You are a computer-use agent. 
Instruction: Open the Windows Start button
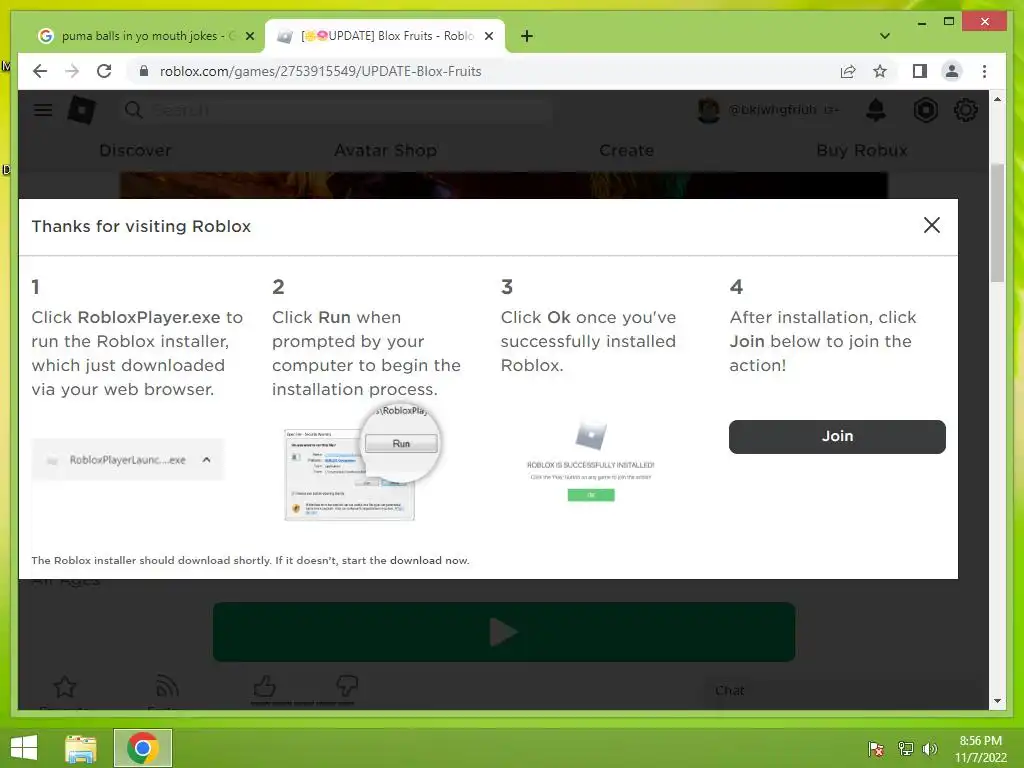click(x=24, y=748)
